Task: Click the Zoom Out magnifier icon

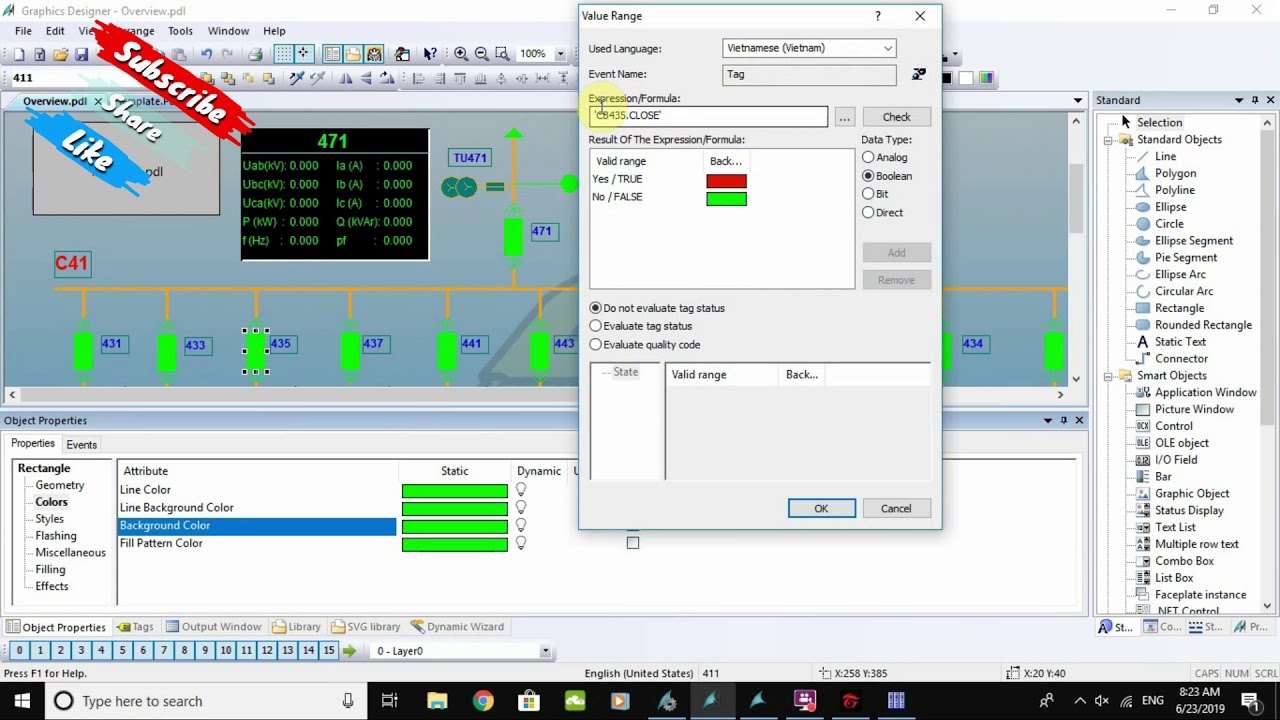Action: point(482,54)
